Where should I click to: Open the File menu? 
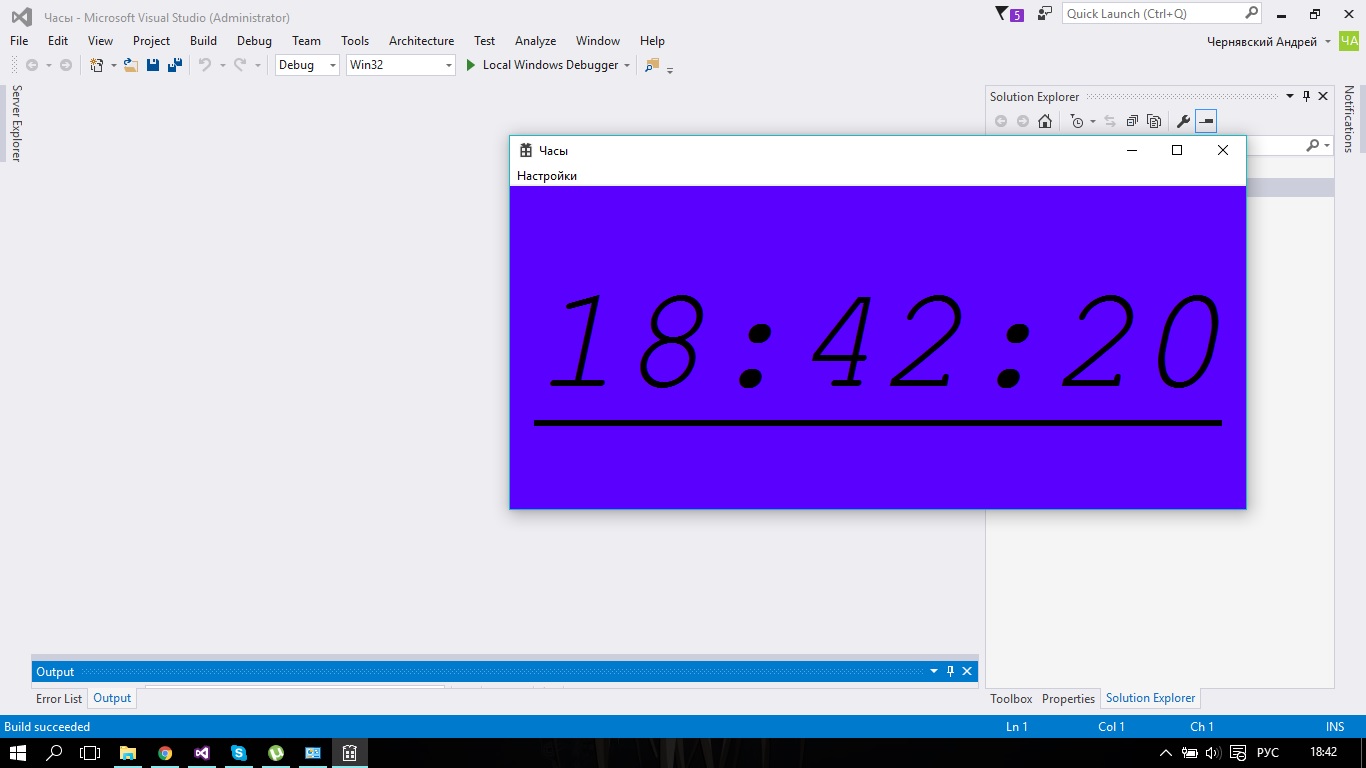point(19,41)
